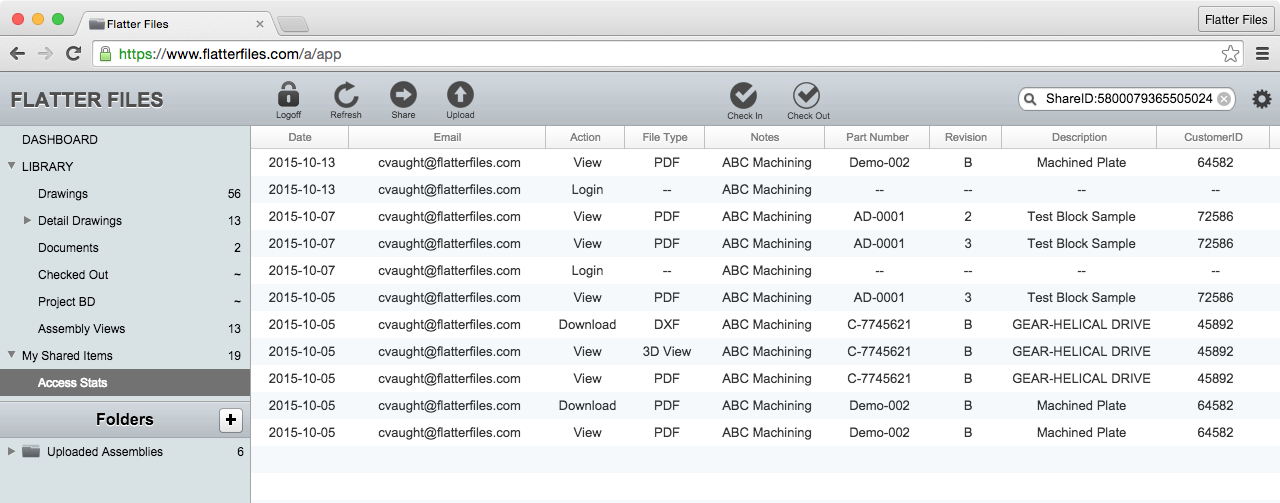Click the magnifying glass search icon
This screenshot has height=503, width=1280.
tap(1031, 99)
